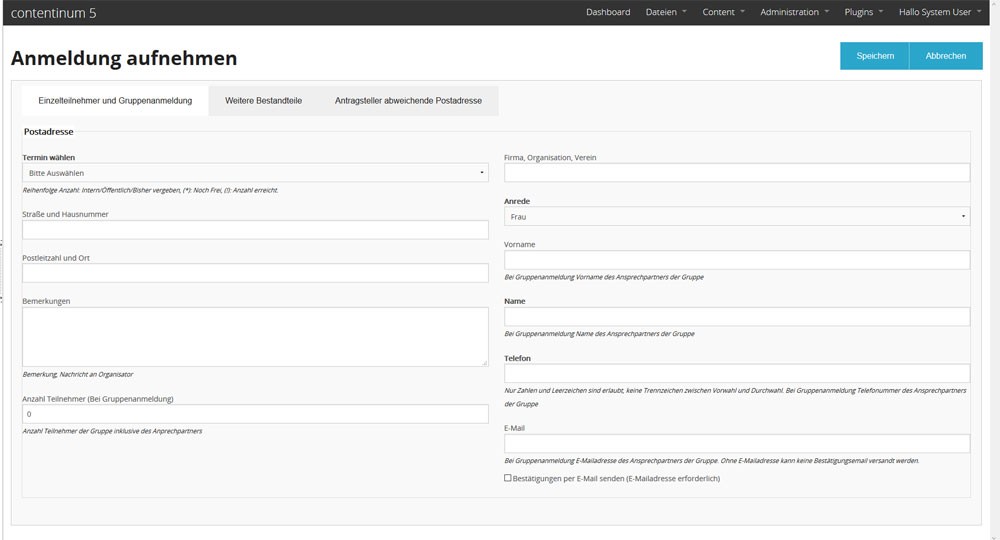Click the contentinum 5 logo
This screenshot has width=1000, height=540.
point(54,13)
